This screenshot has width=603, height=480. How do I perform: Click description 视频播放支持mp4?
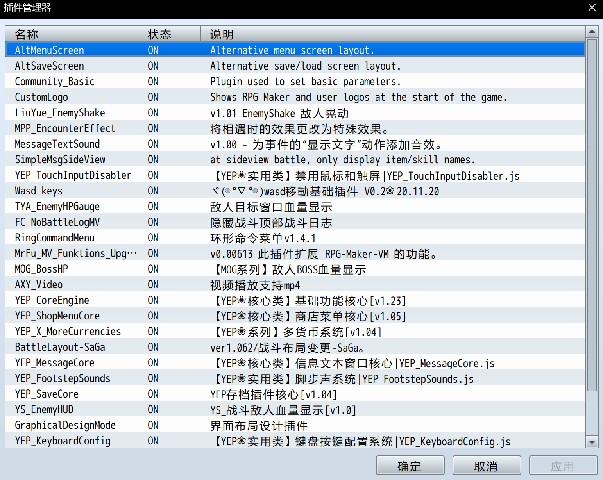pyautogui.click(x=255, y=285)
